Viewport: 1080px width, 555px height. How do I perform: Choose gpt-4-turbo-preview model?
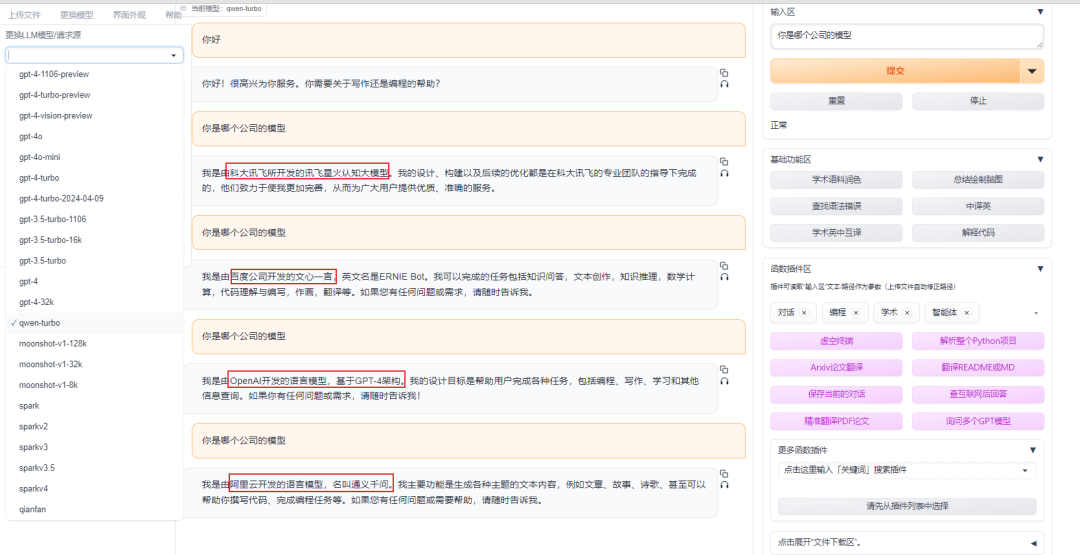(94, 95)
